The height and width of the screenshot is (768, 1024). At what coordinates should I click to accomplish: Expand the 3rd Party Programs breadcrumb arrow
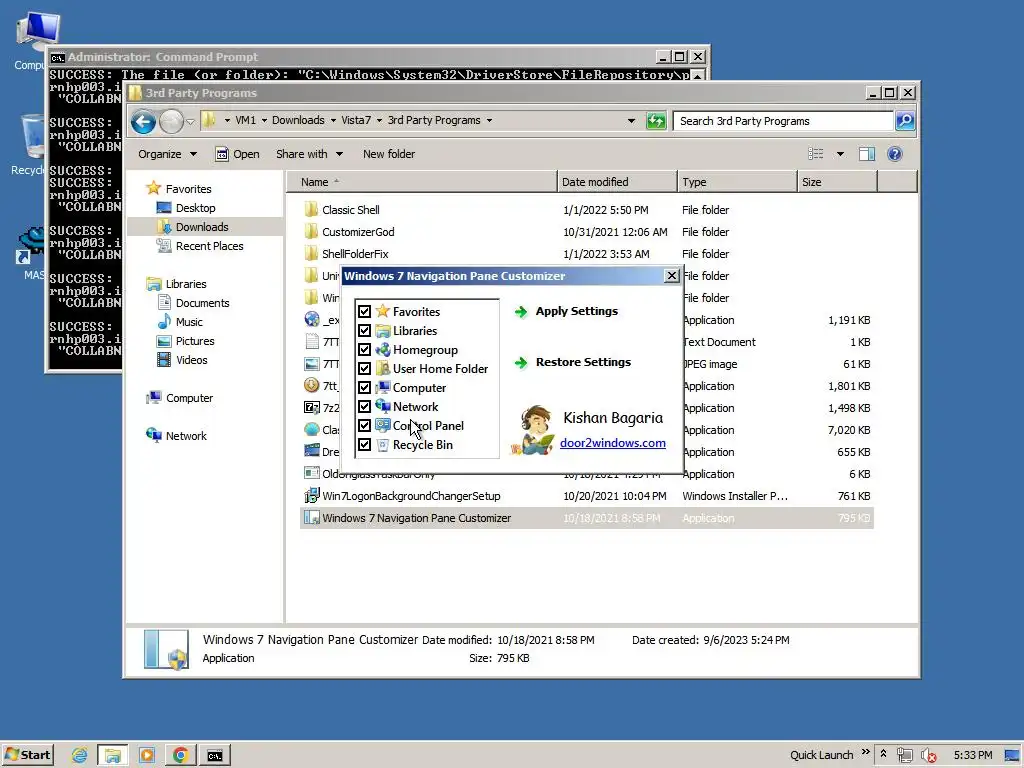tap(489, 120)
